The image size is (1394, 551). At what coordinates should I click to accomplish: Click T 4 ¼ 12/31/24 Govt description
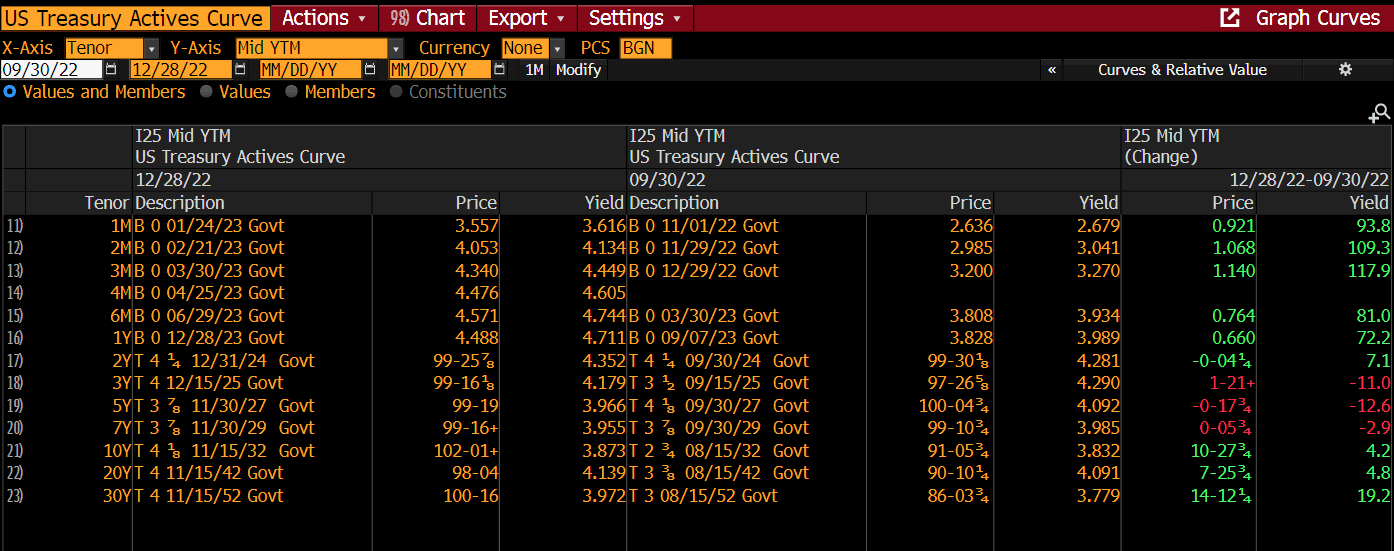pyautogui.click(x=225, y=361)
